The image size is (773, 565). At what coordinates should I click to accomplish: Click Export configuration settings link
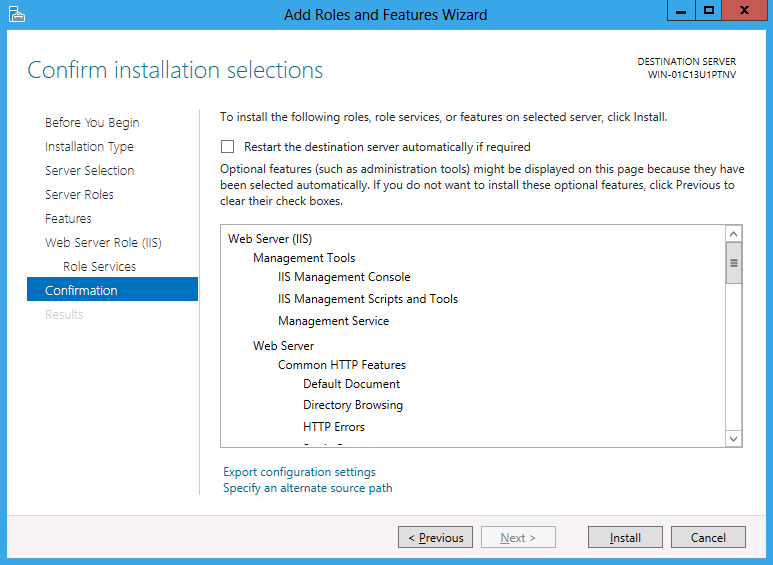pyautogui.click(x=299, y=472)
